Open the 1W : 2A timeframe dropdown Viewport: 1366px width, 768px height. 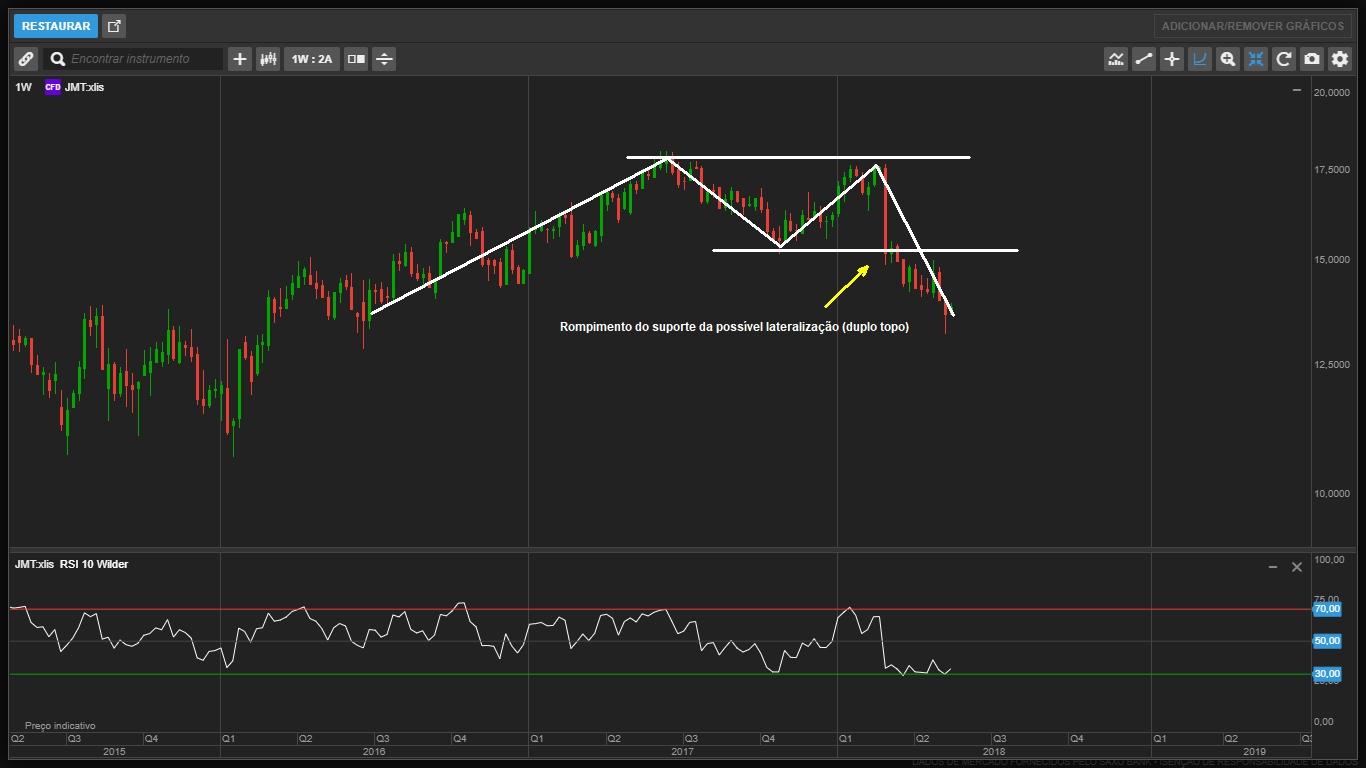(311, 59)
